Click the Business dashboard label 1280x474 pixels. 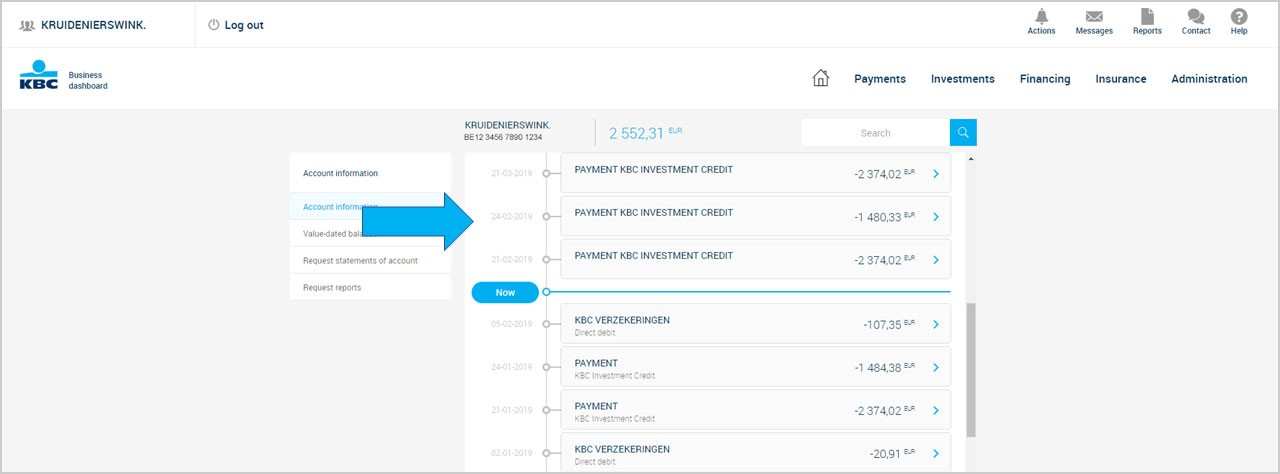(88, 81)
